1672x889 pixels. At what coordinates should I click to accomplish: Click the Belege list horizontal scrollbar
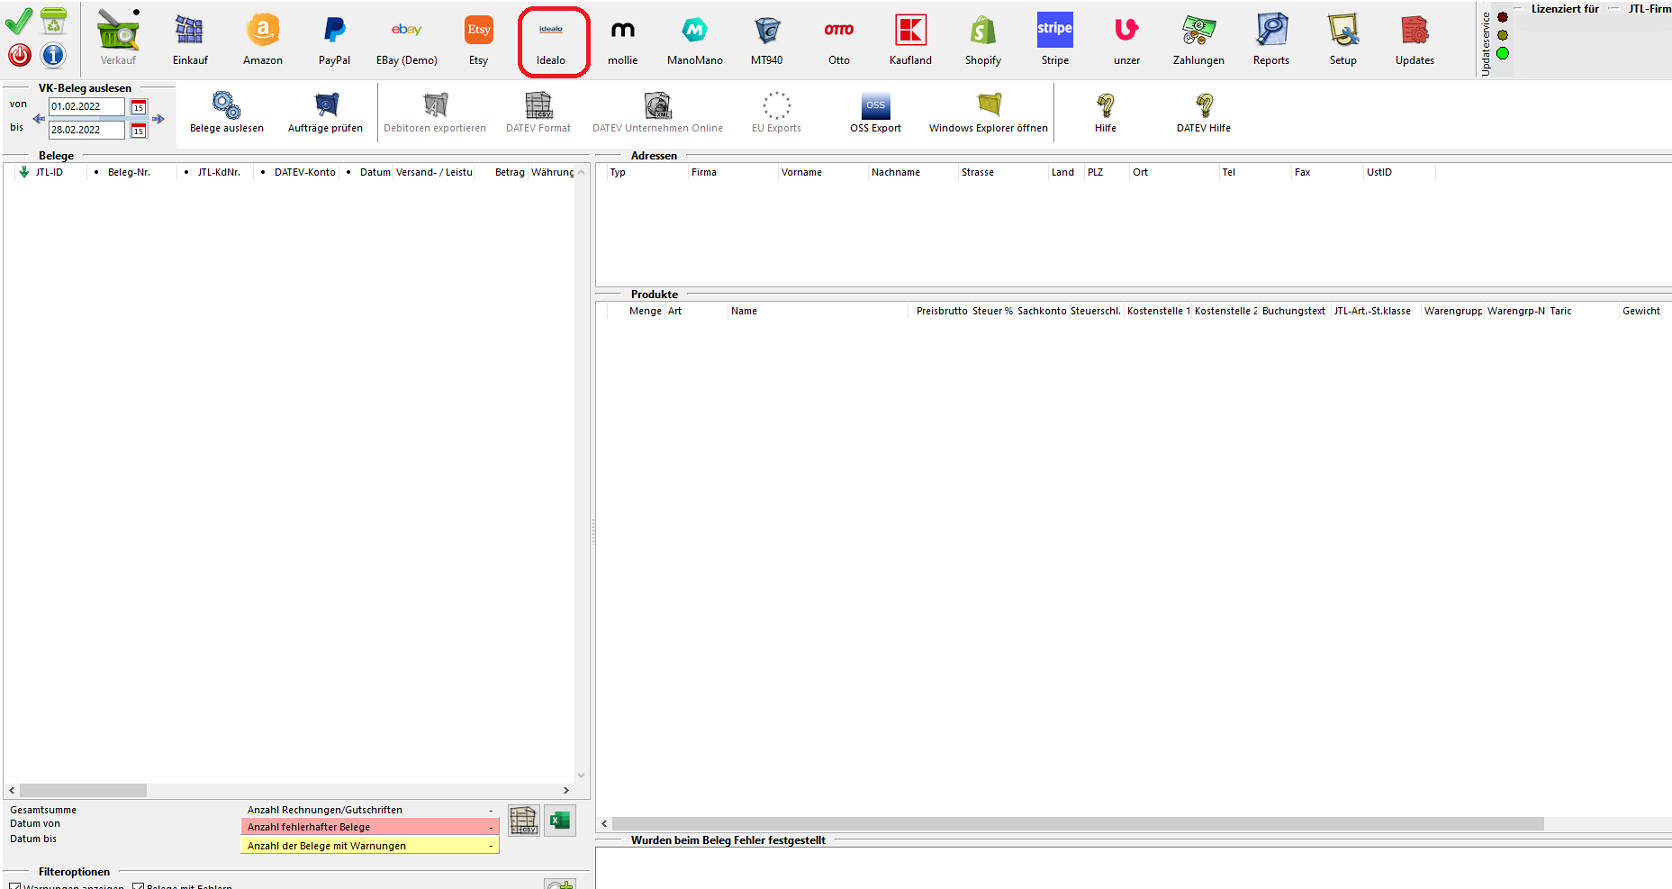84,790
